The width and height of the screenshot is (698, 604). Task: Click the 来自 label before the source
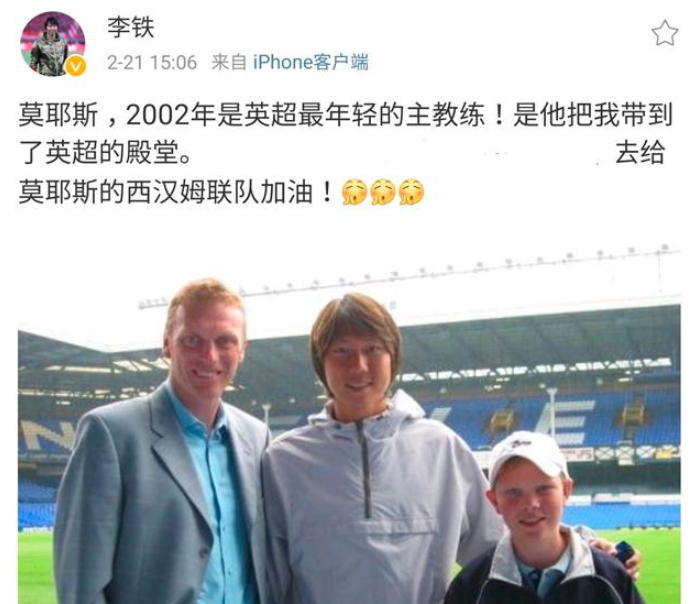[x=229, y=62]
